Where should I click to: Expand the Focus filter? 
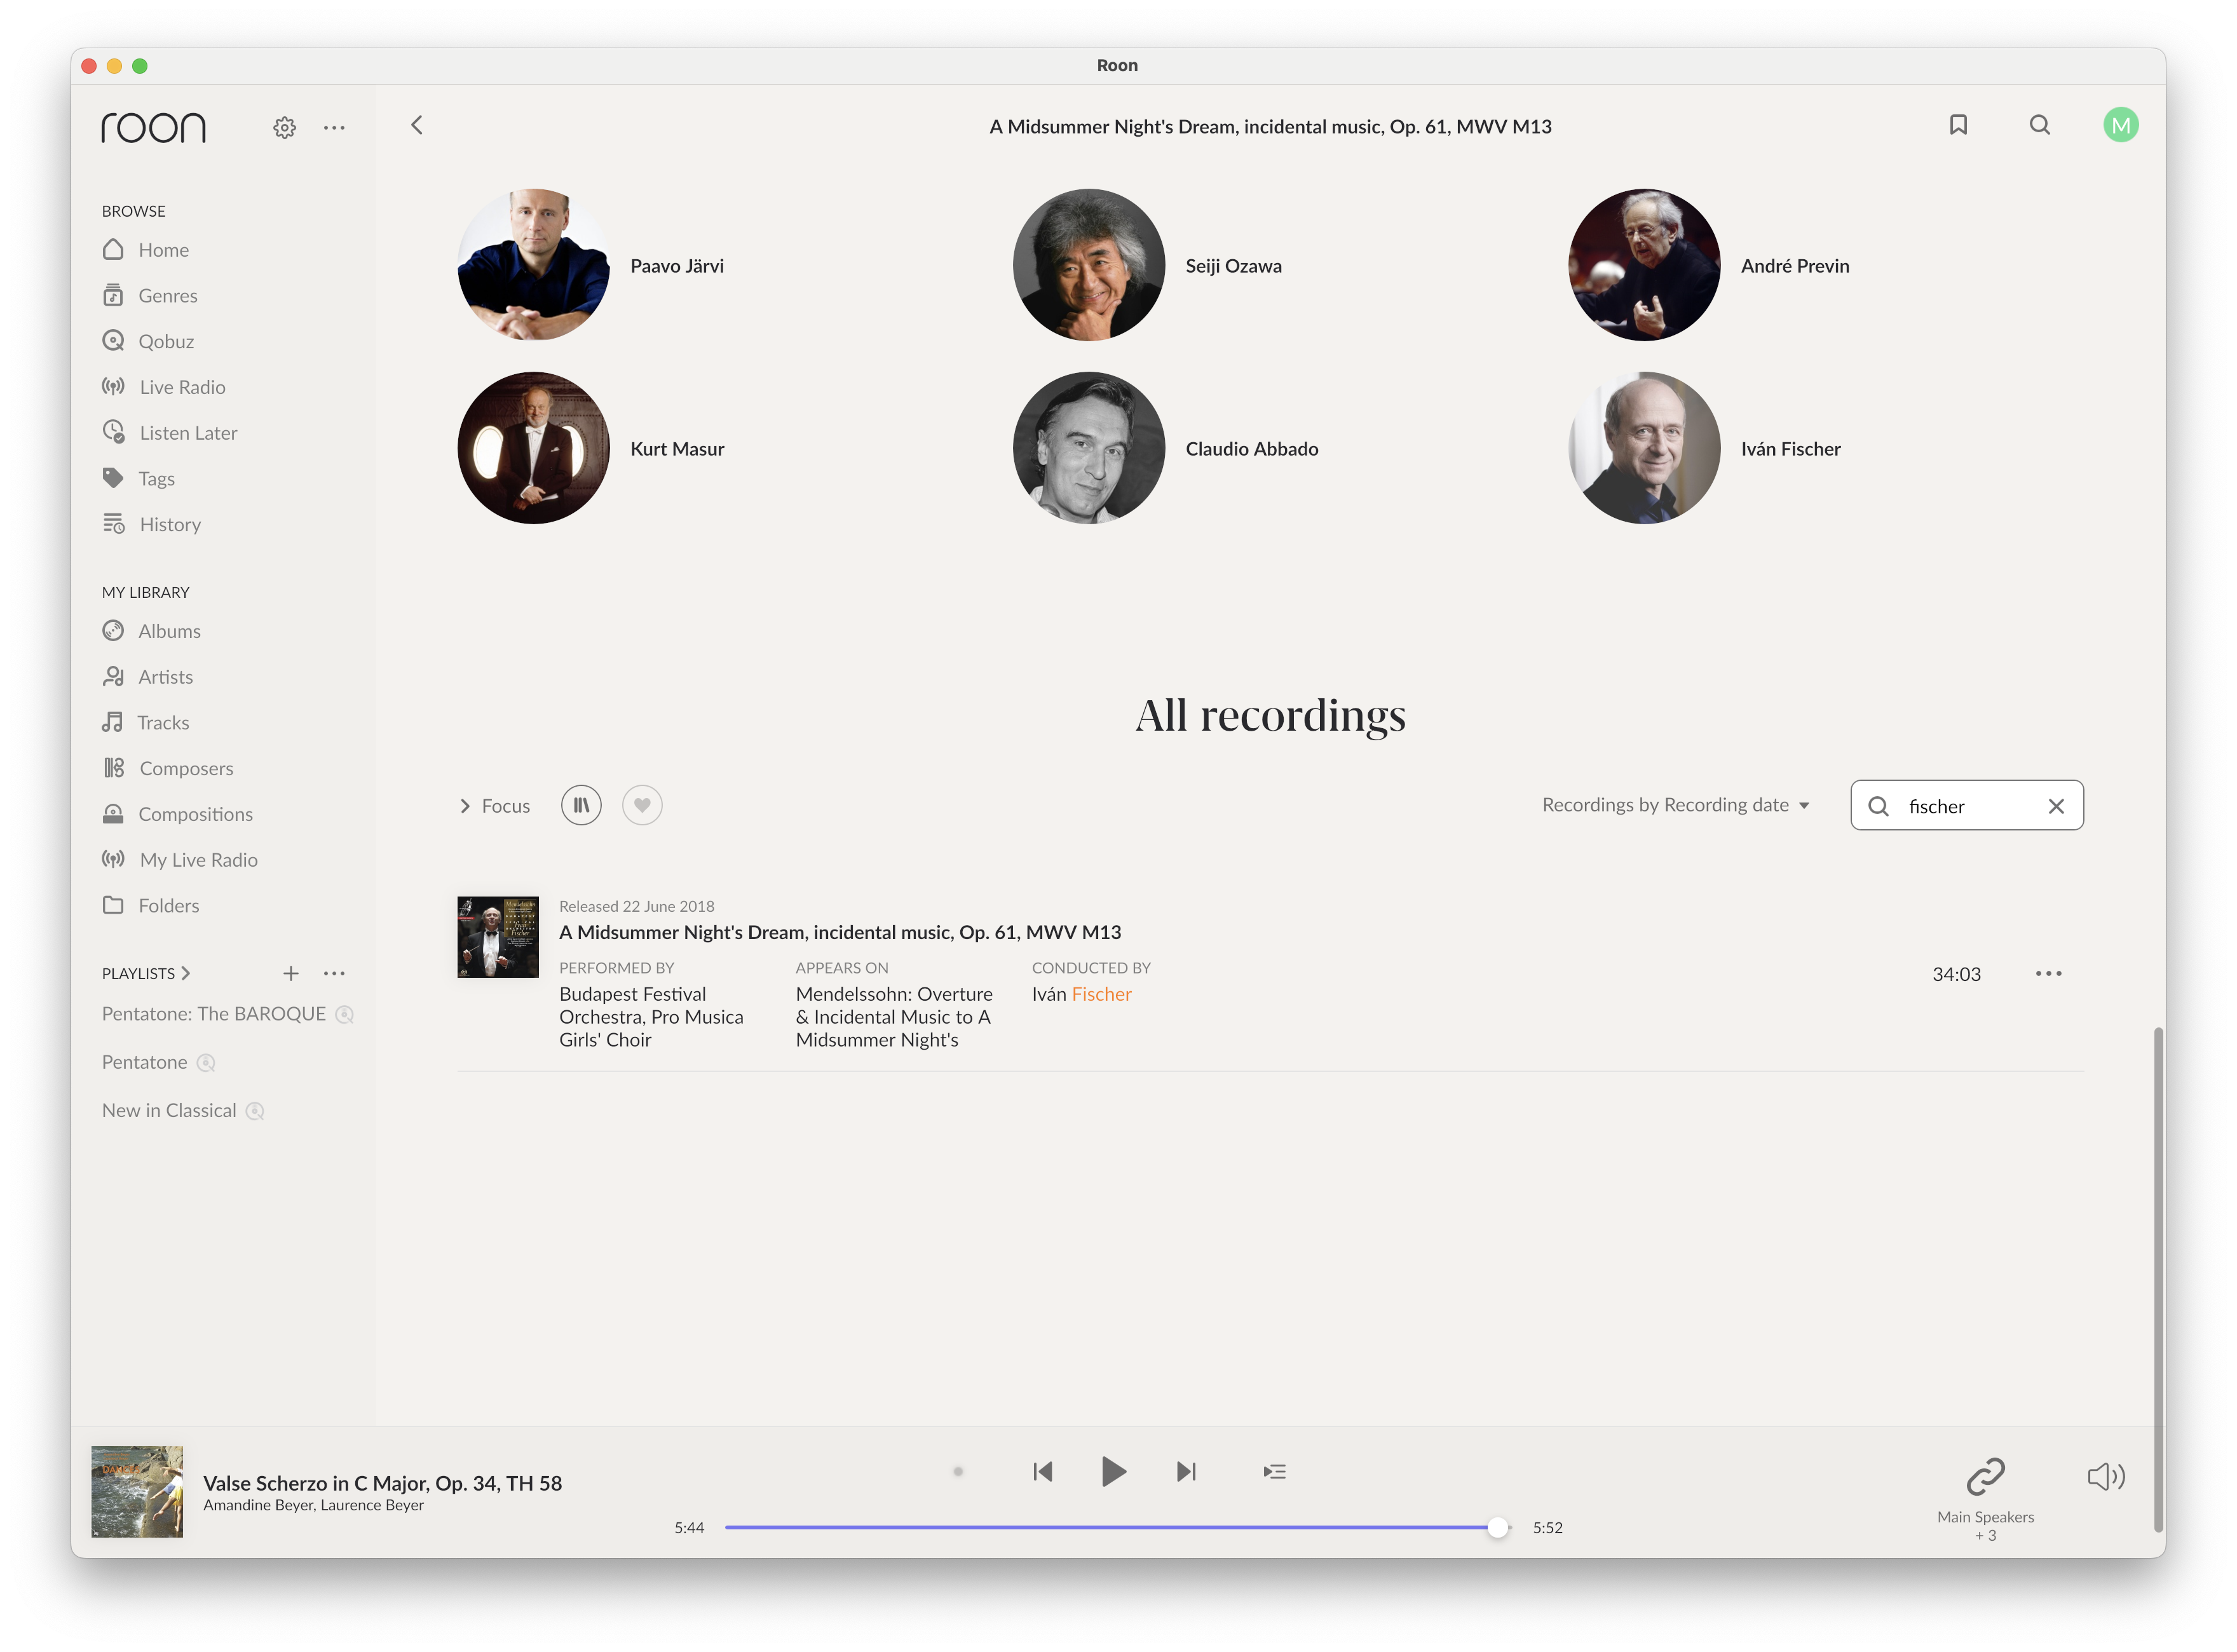(495, 806)
